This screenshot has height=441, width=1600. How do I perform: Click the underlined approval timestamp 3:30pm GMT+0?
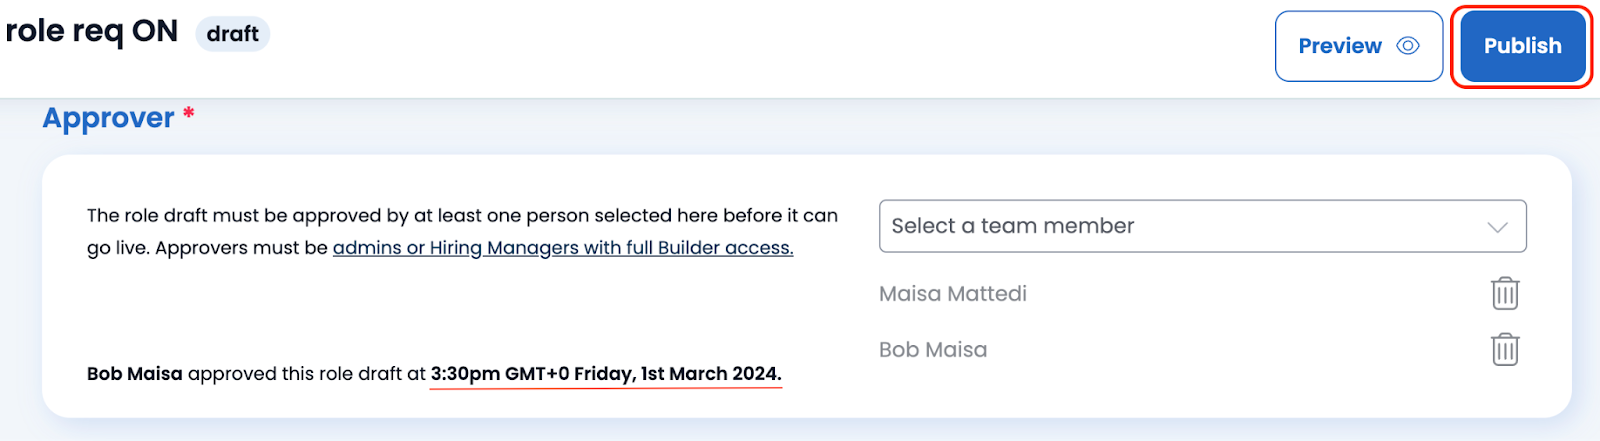(606, 374)
